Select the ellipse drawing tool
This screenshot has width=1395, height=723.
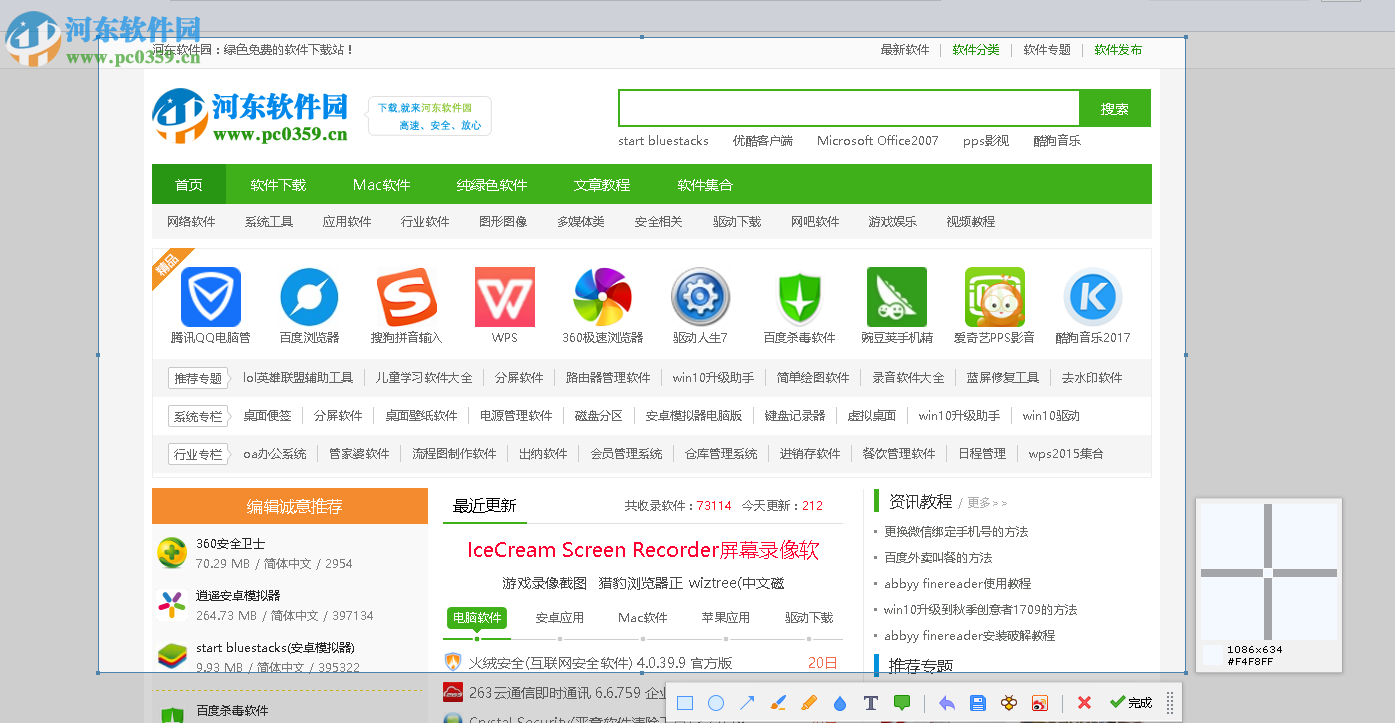716,703
